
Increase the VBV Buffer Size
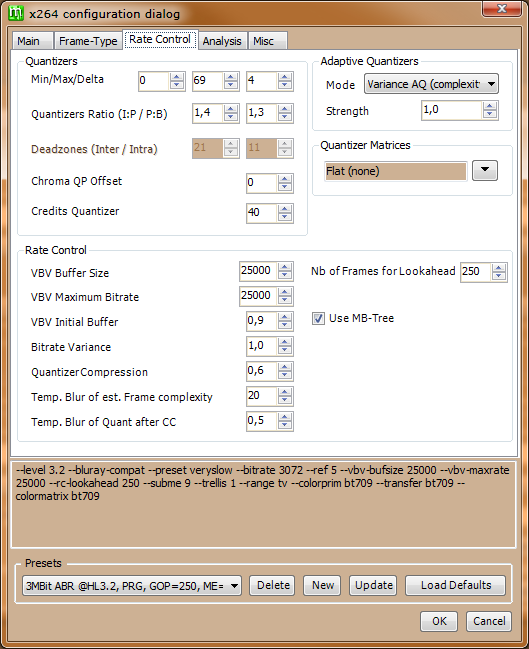(285, 267)
